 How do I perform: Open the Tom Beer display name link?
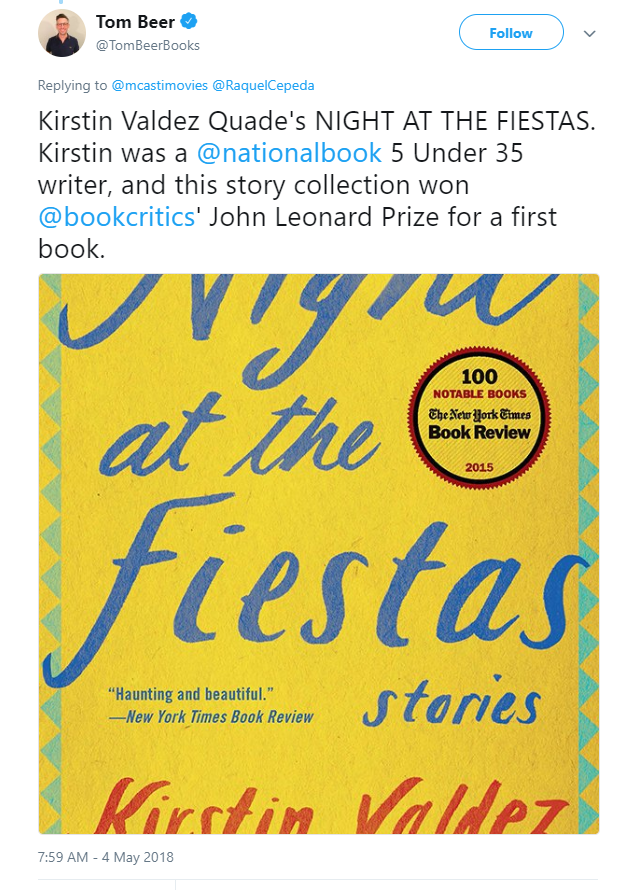pos(135,22)
